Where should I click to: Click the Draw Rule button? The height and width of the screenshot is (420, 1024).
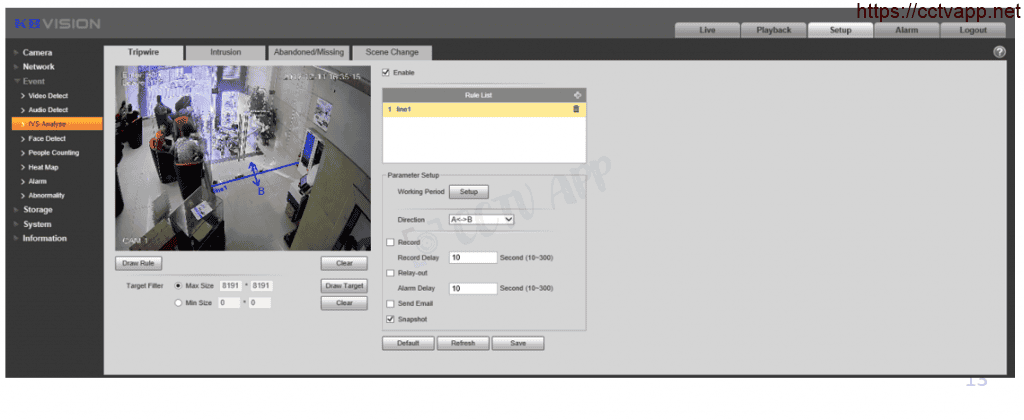[138, 264]
